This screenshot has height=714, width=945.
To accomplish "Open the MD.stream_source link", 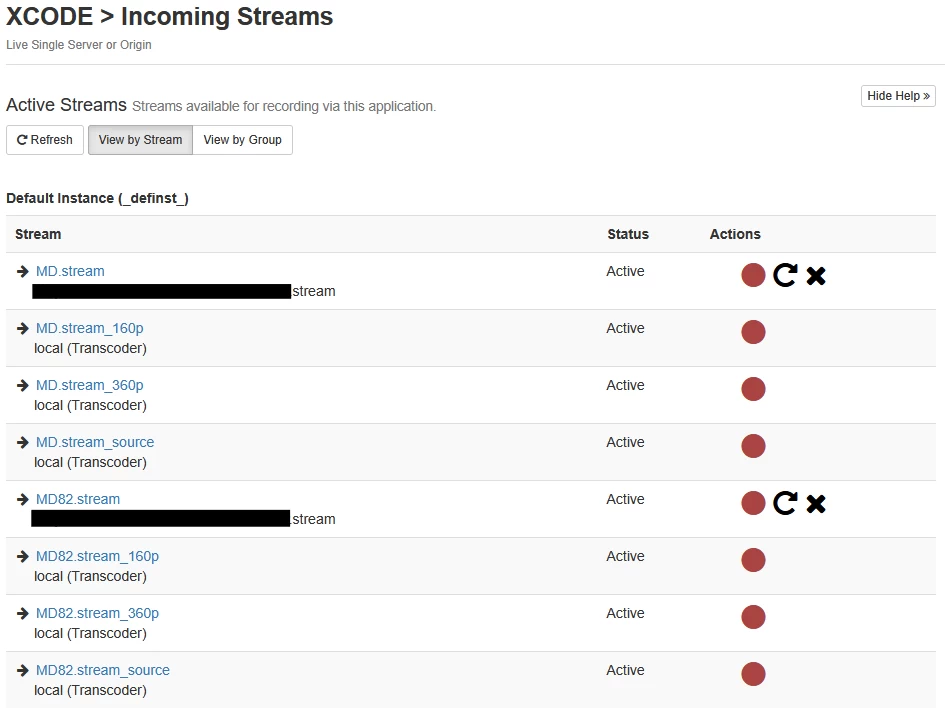I will tap(95, 442).
